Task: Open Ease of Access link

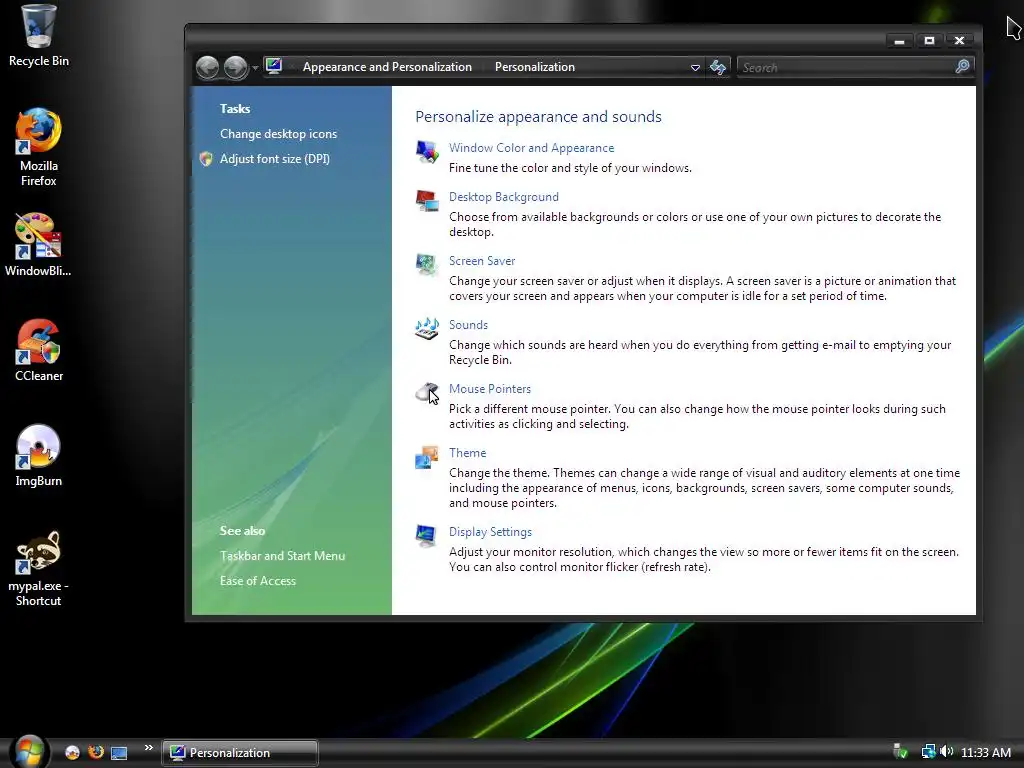Action: [x=258, y=581]
